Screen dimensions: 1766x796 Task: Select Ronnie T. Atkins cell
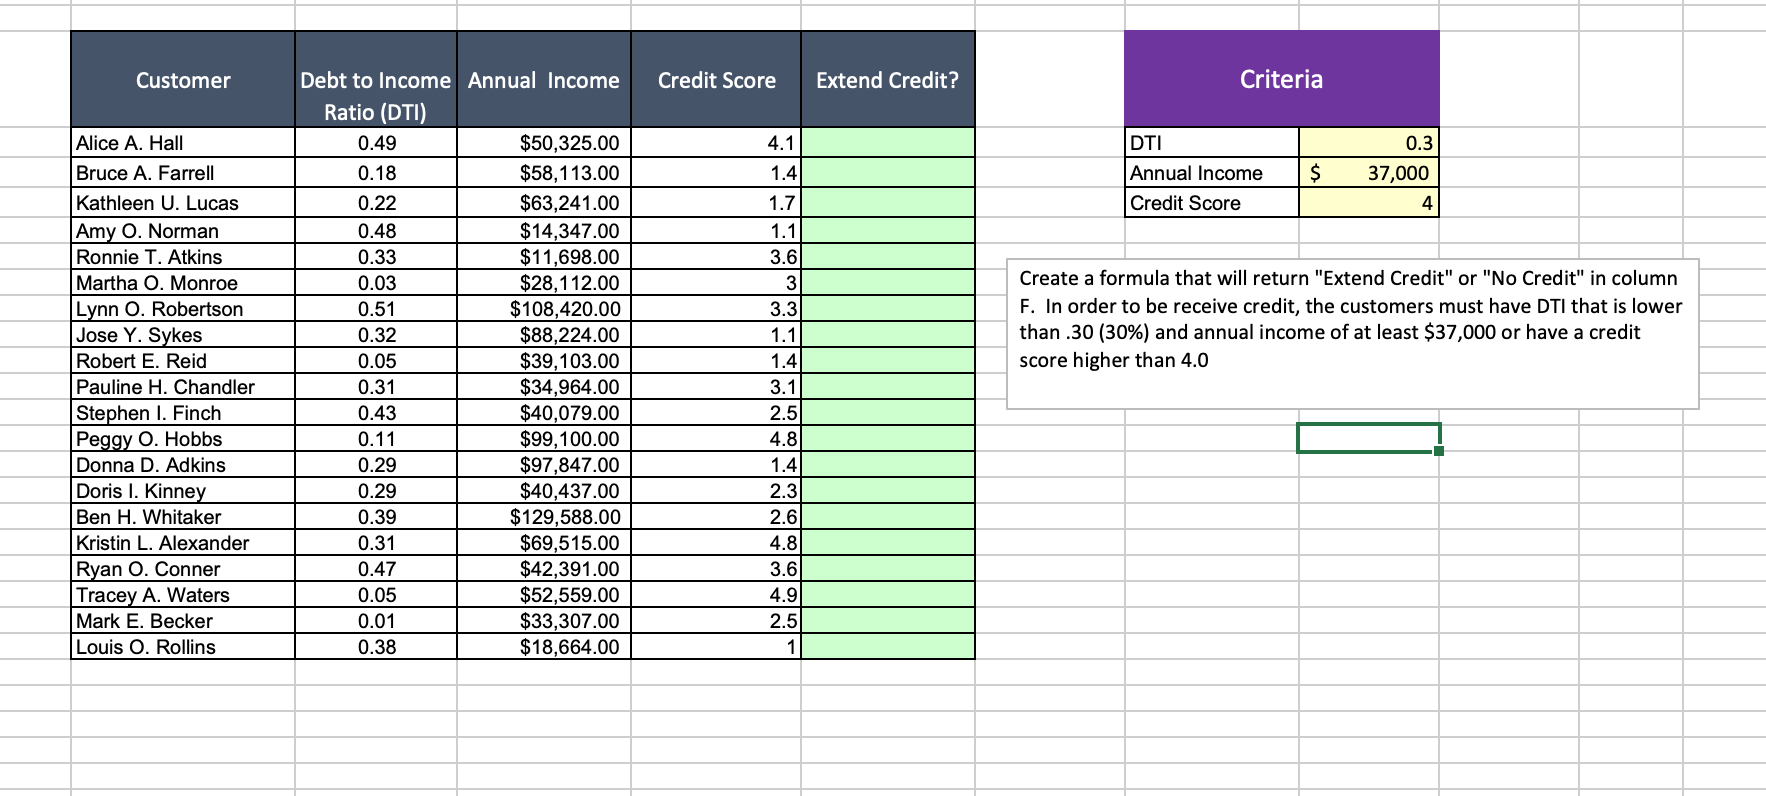183,257
